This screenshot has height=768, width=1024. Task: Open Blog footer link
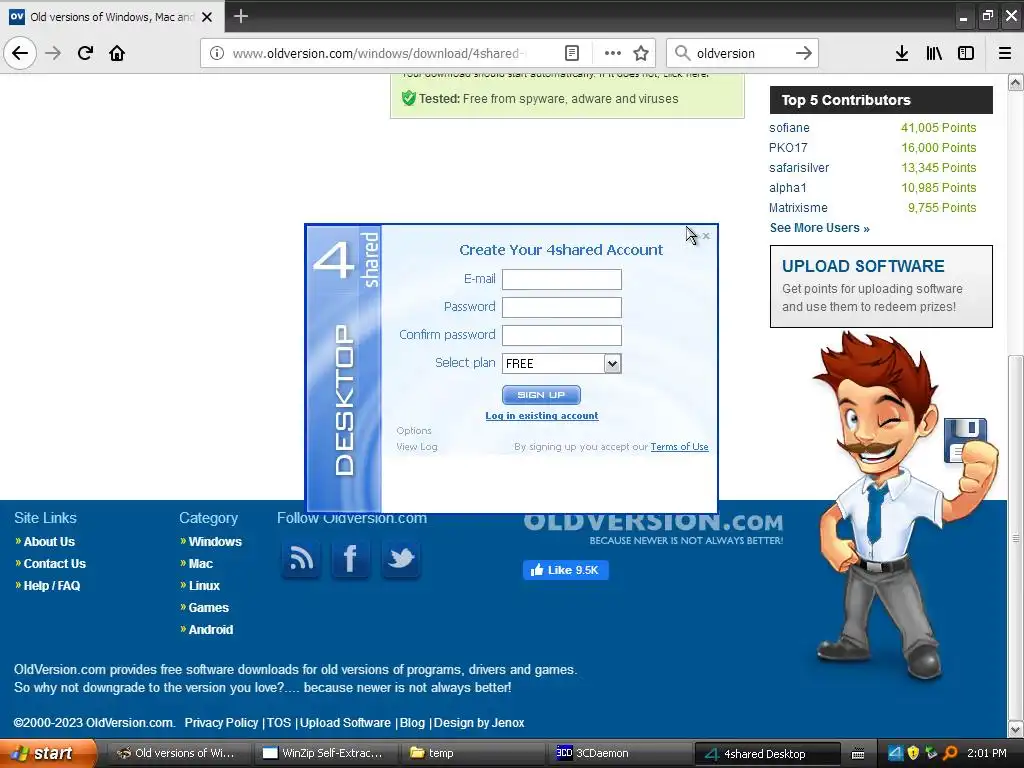[412, 723]
